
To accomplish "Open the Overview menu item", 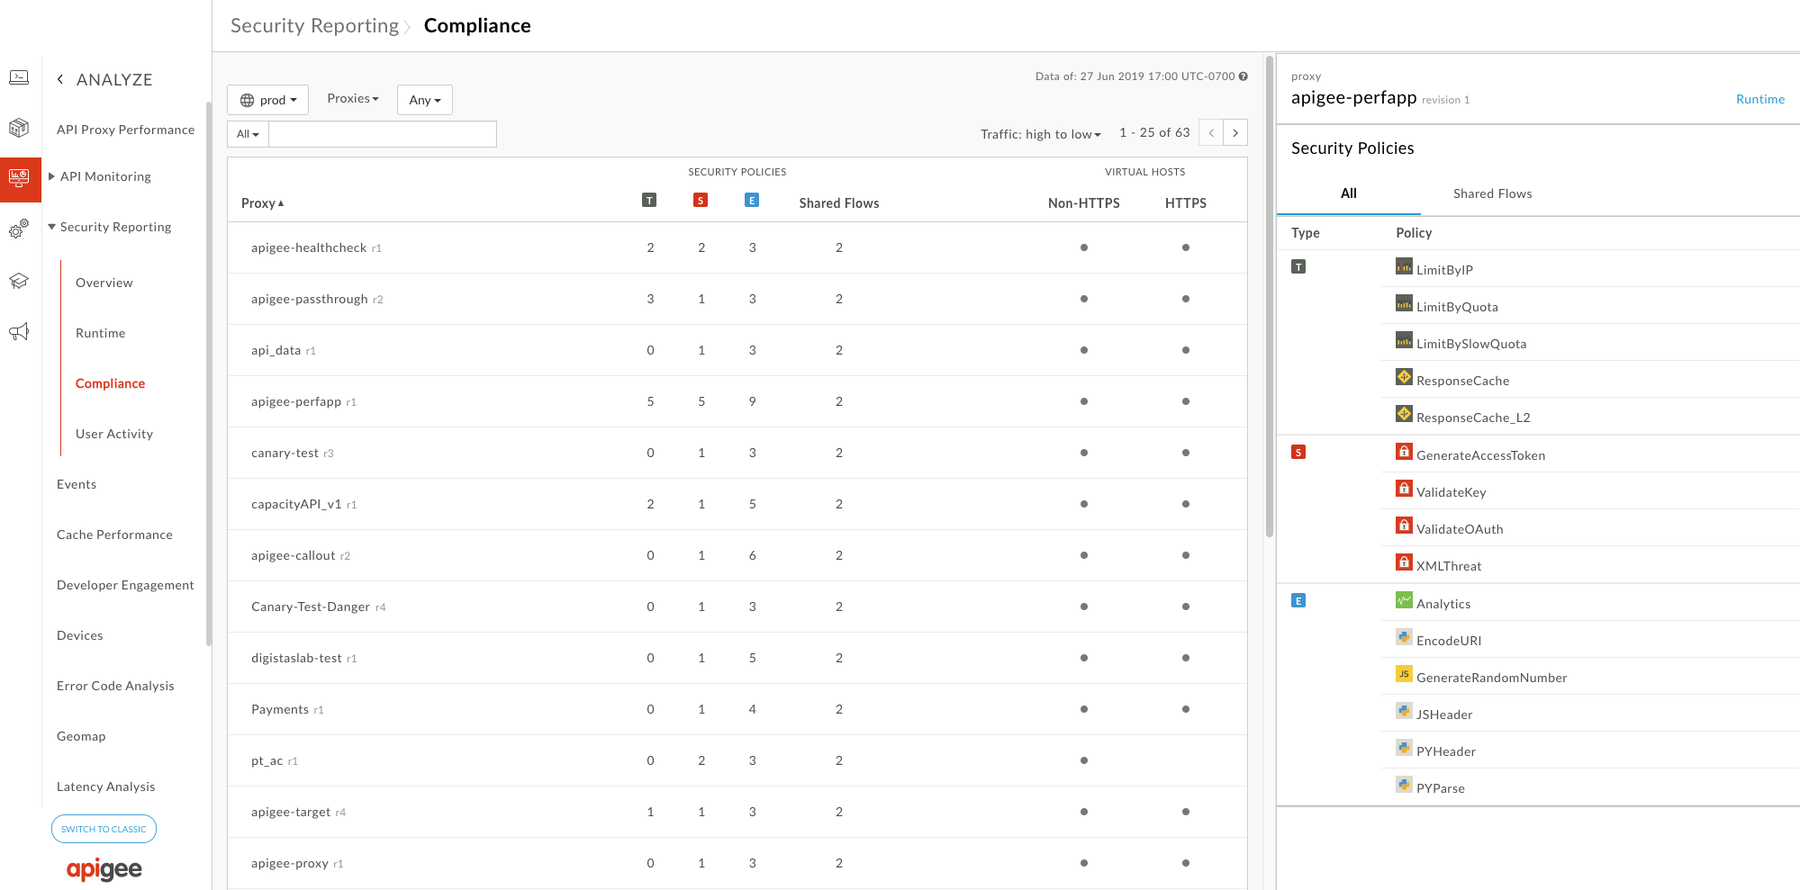I will tap(104, 282).
